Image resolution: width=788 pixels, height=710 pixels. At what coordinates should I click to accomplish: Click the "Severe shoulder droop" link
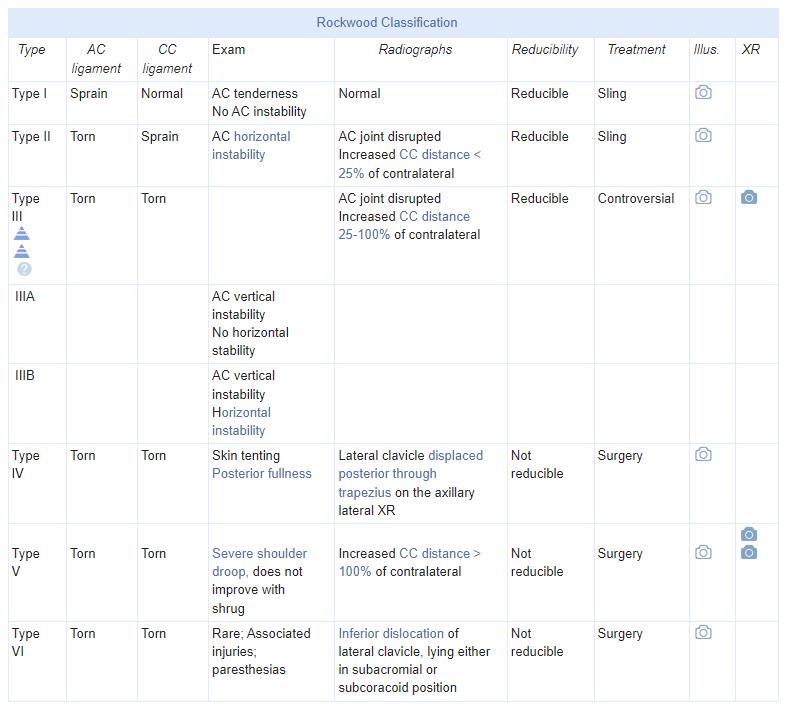pyautogui.click(x=259, y=562)
